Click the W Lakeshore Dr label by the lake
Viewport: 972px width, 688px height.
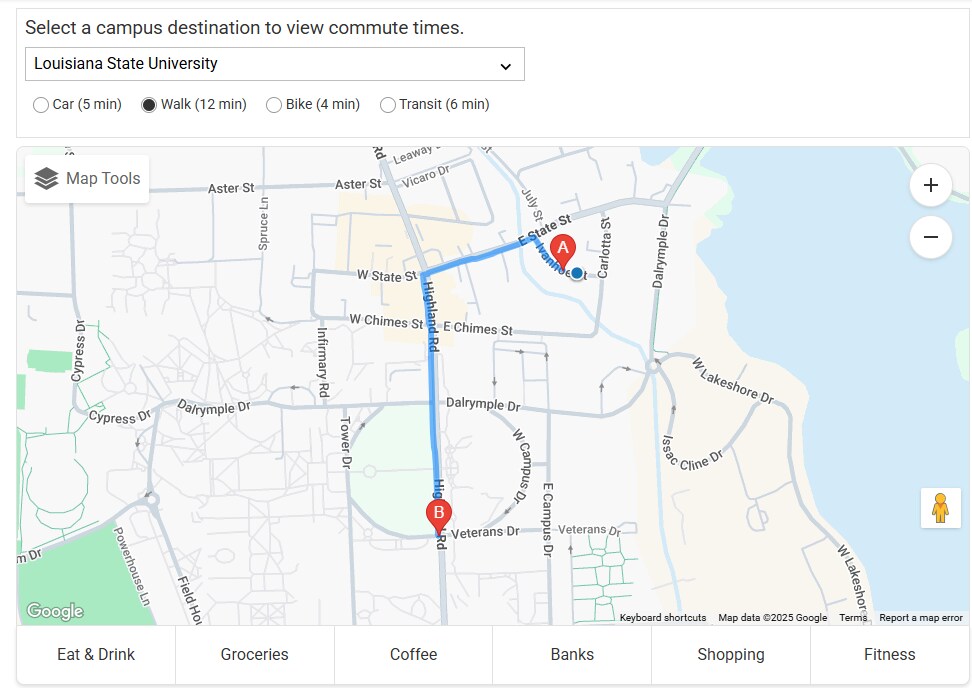733,381
